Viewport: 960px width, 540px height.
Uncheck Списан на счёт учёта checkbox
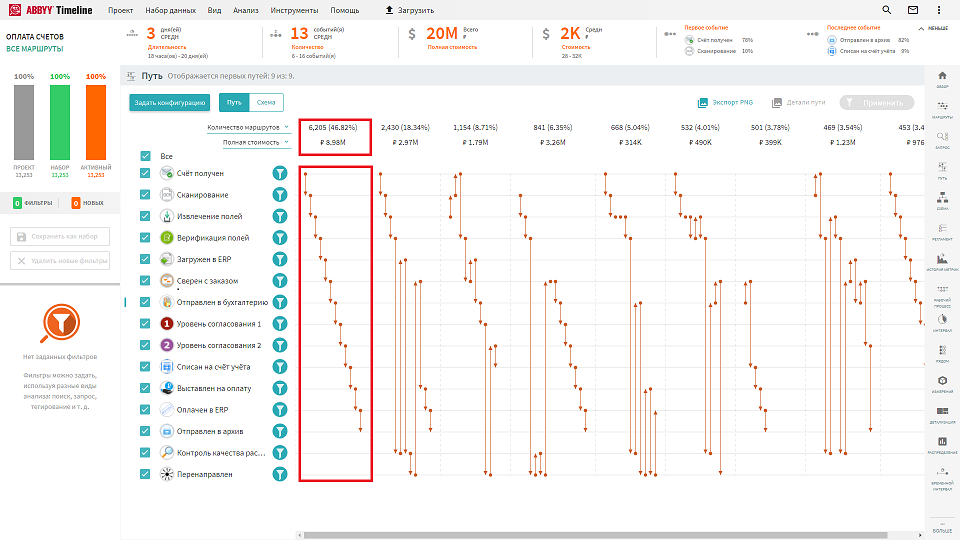click(145, 366)
